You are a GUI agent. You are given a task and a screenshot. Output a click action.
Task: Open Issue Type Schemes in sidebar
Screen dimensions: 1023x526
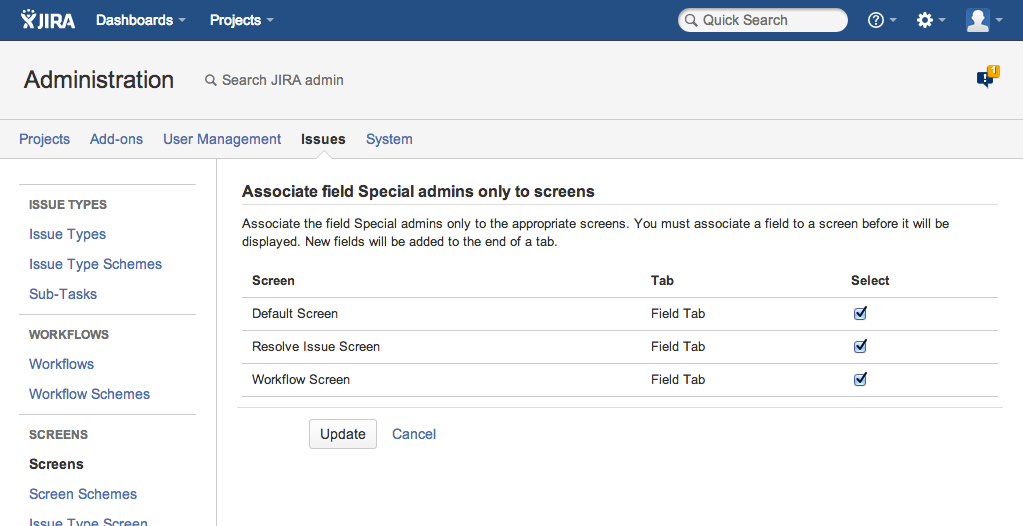pyautogui.click(x=95, y=264)
